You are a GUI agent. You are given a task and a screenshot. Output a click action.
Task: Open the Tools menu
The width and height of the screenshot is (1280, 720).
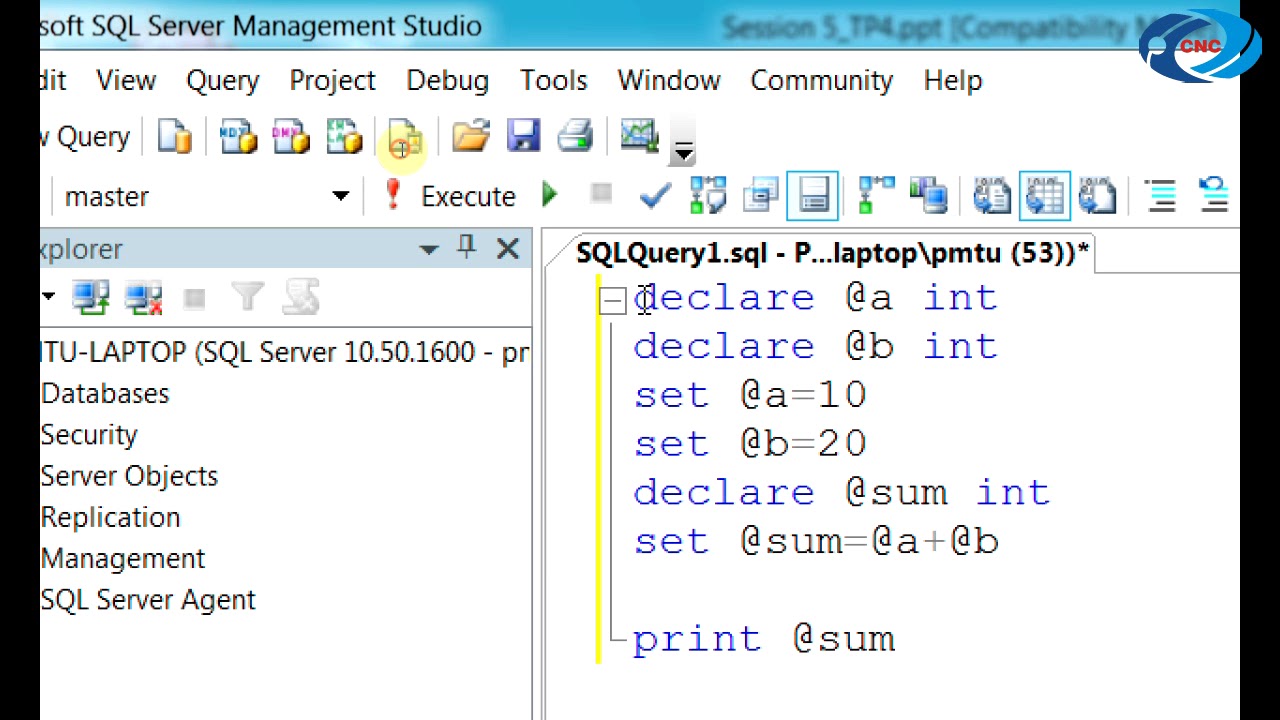click(554, 81)
